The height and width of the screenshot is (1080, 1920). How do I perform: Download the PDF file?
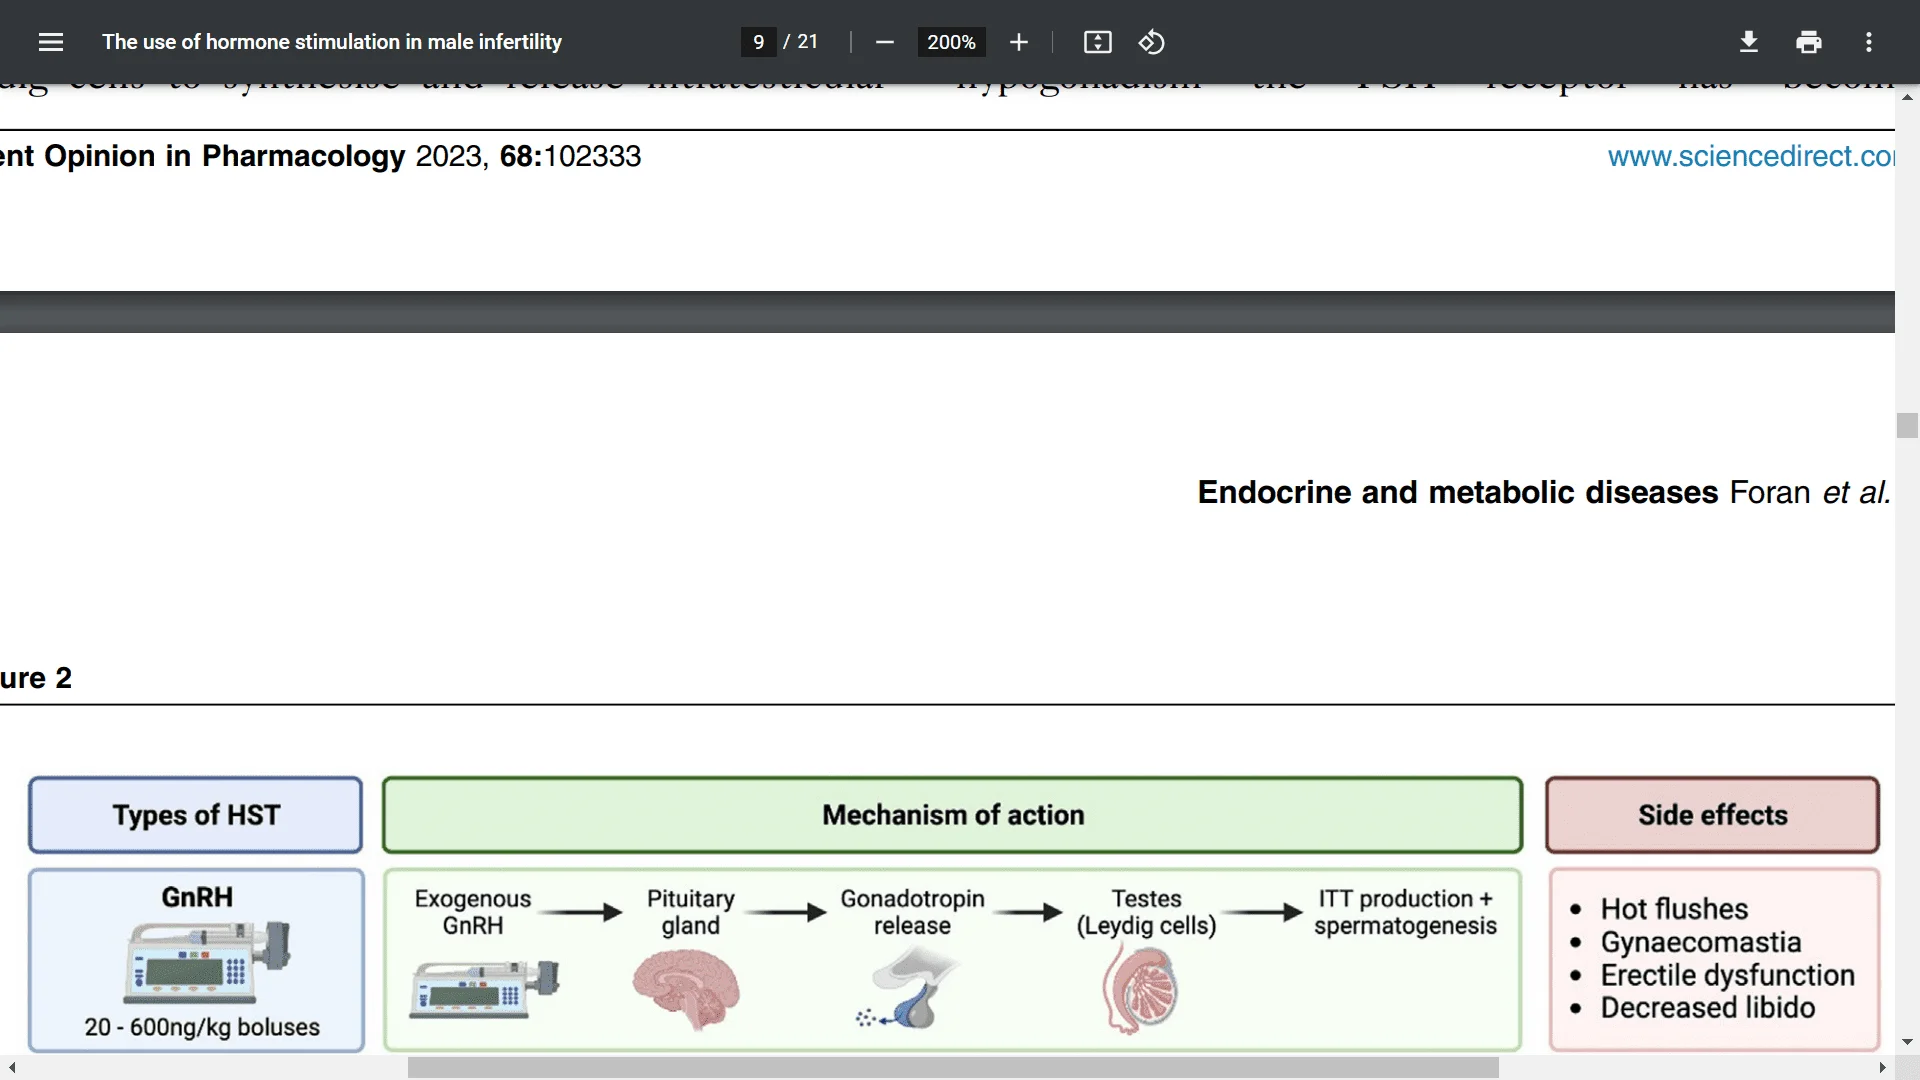click(1748, 42)
